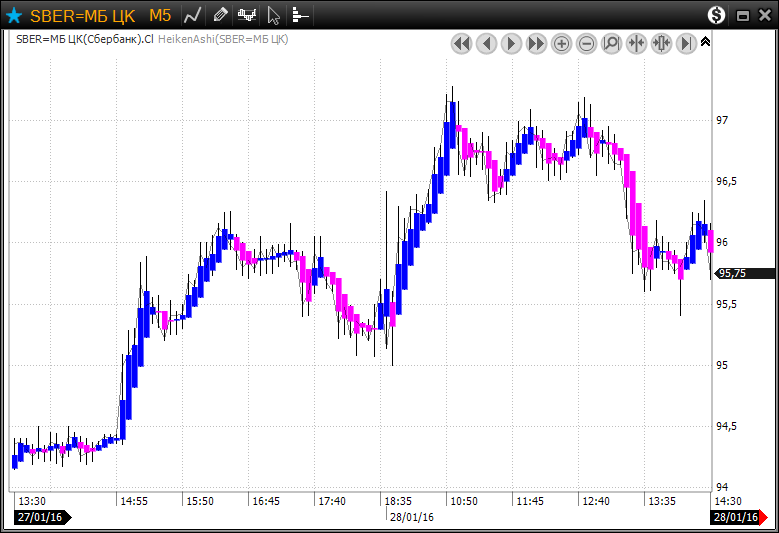Select the cursor pointer tool

[274, 15]
